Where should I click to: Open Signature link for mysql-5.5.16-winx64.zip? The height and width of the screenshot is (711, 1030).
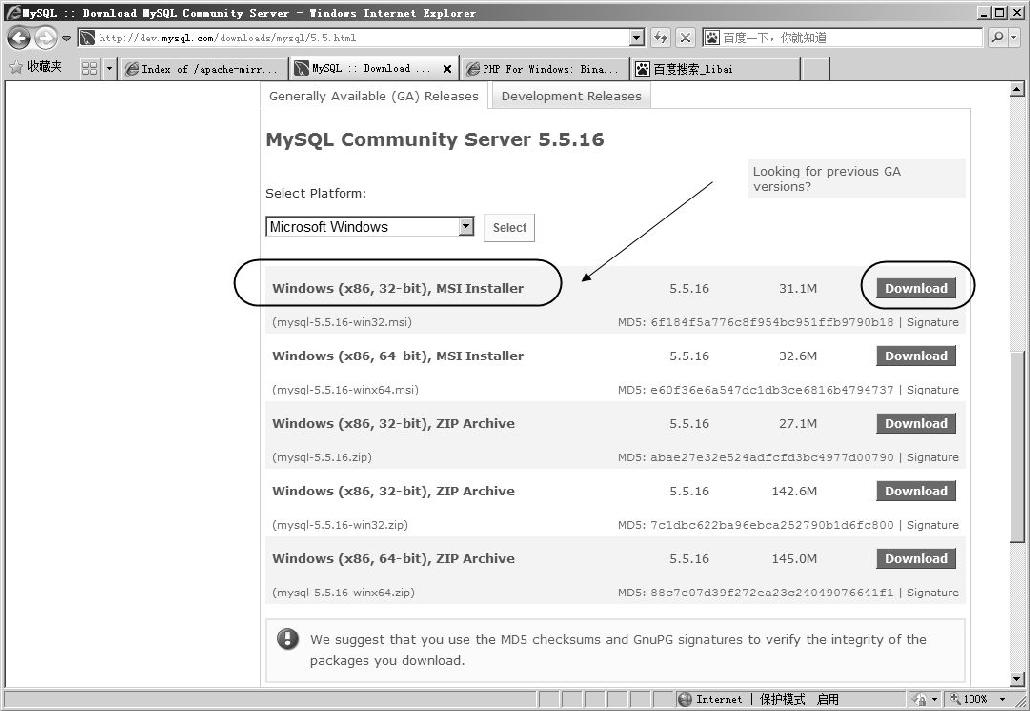[933, 593]
